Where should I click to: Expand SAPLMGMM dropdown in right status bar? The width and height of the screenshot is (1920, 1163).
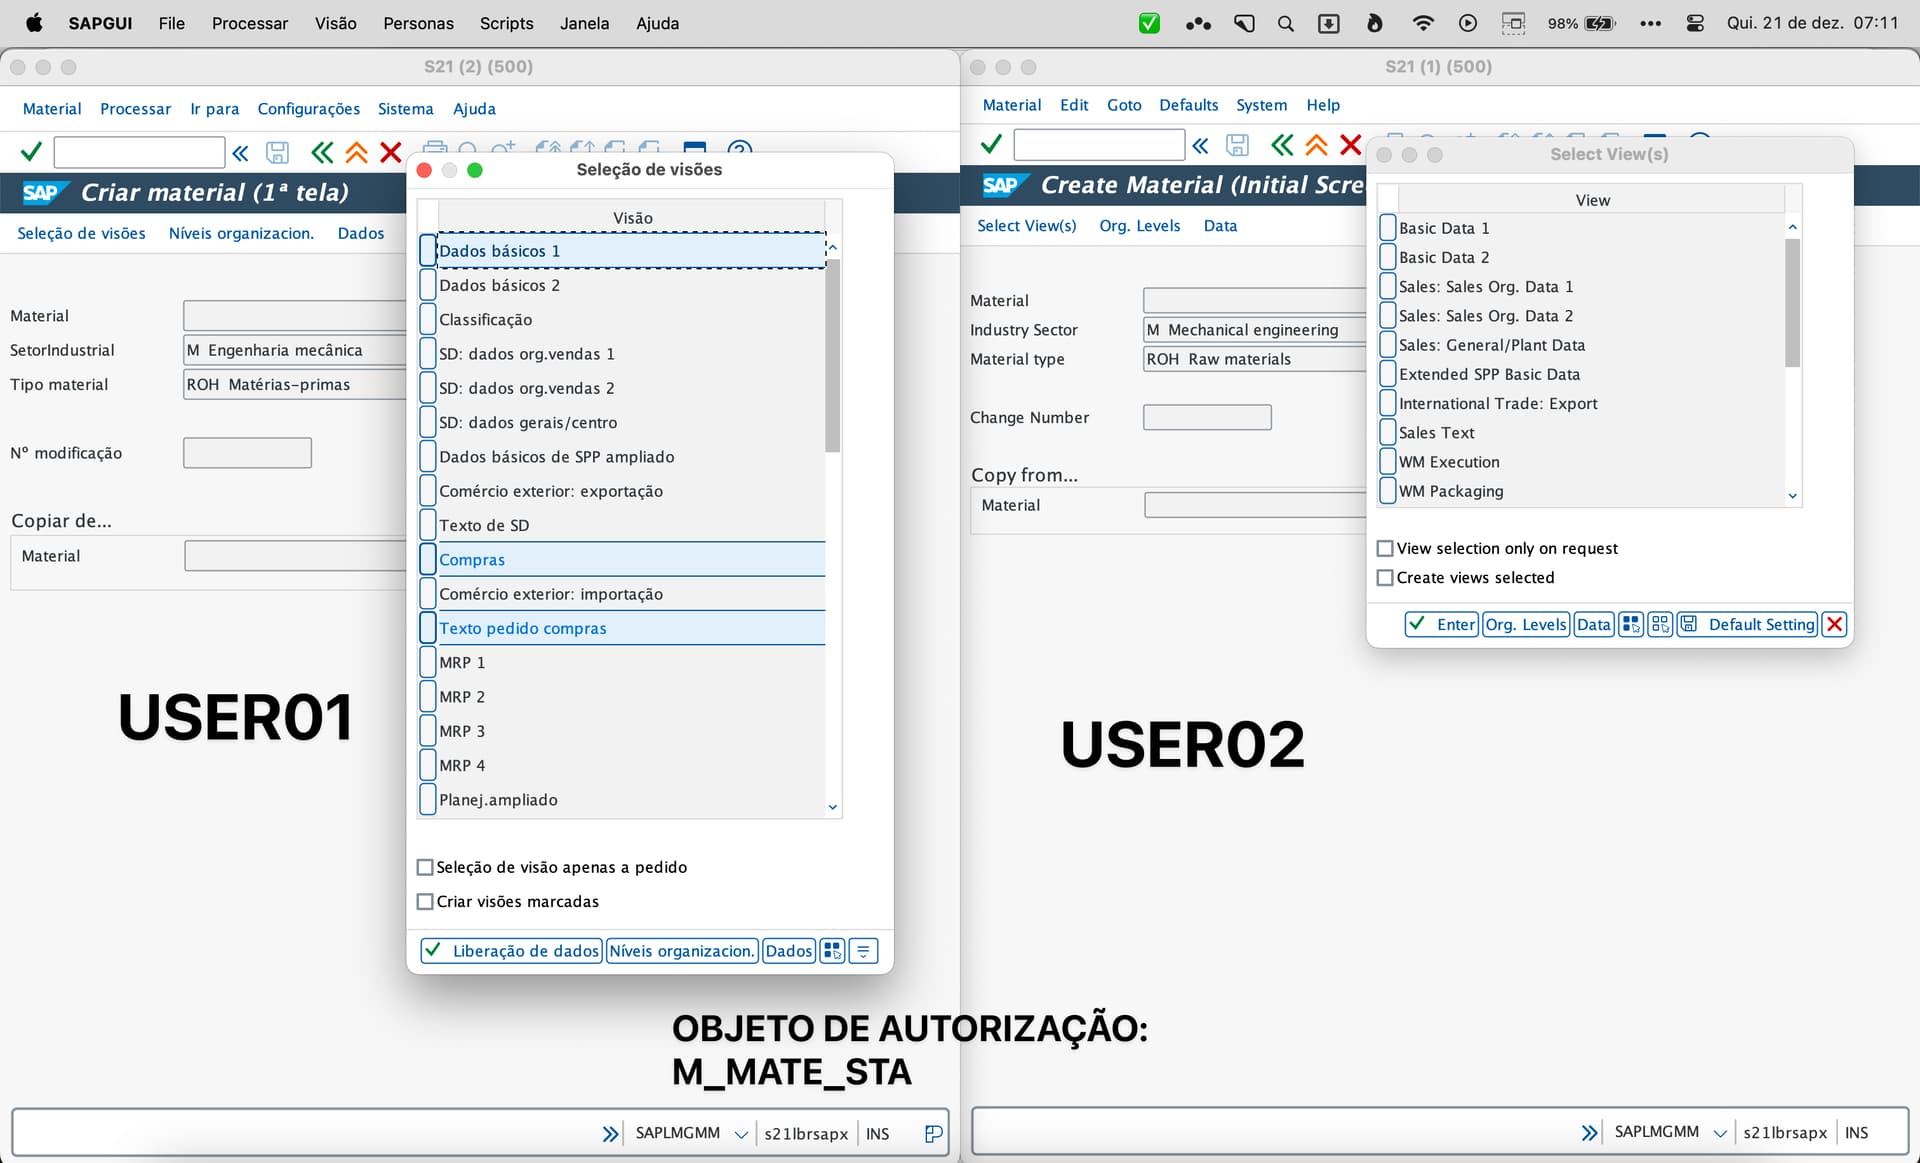[1720, 1133]
